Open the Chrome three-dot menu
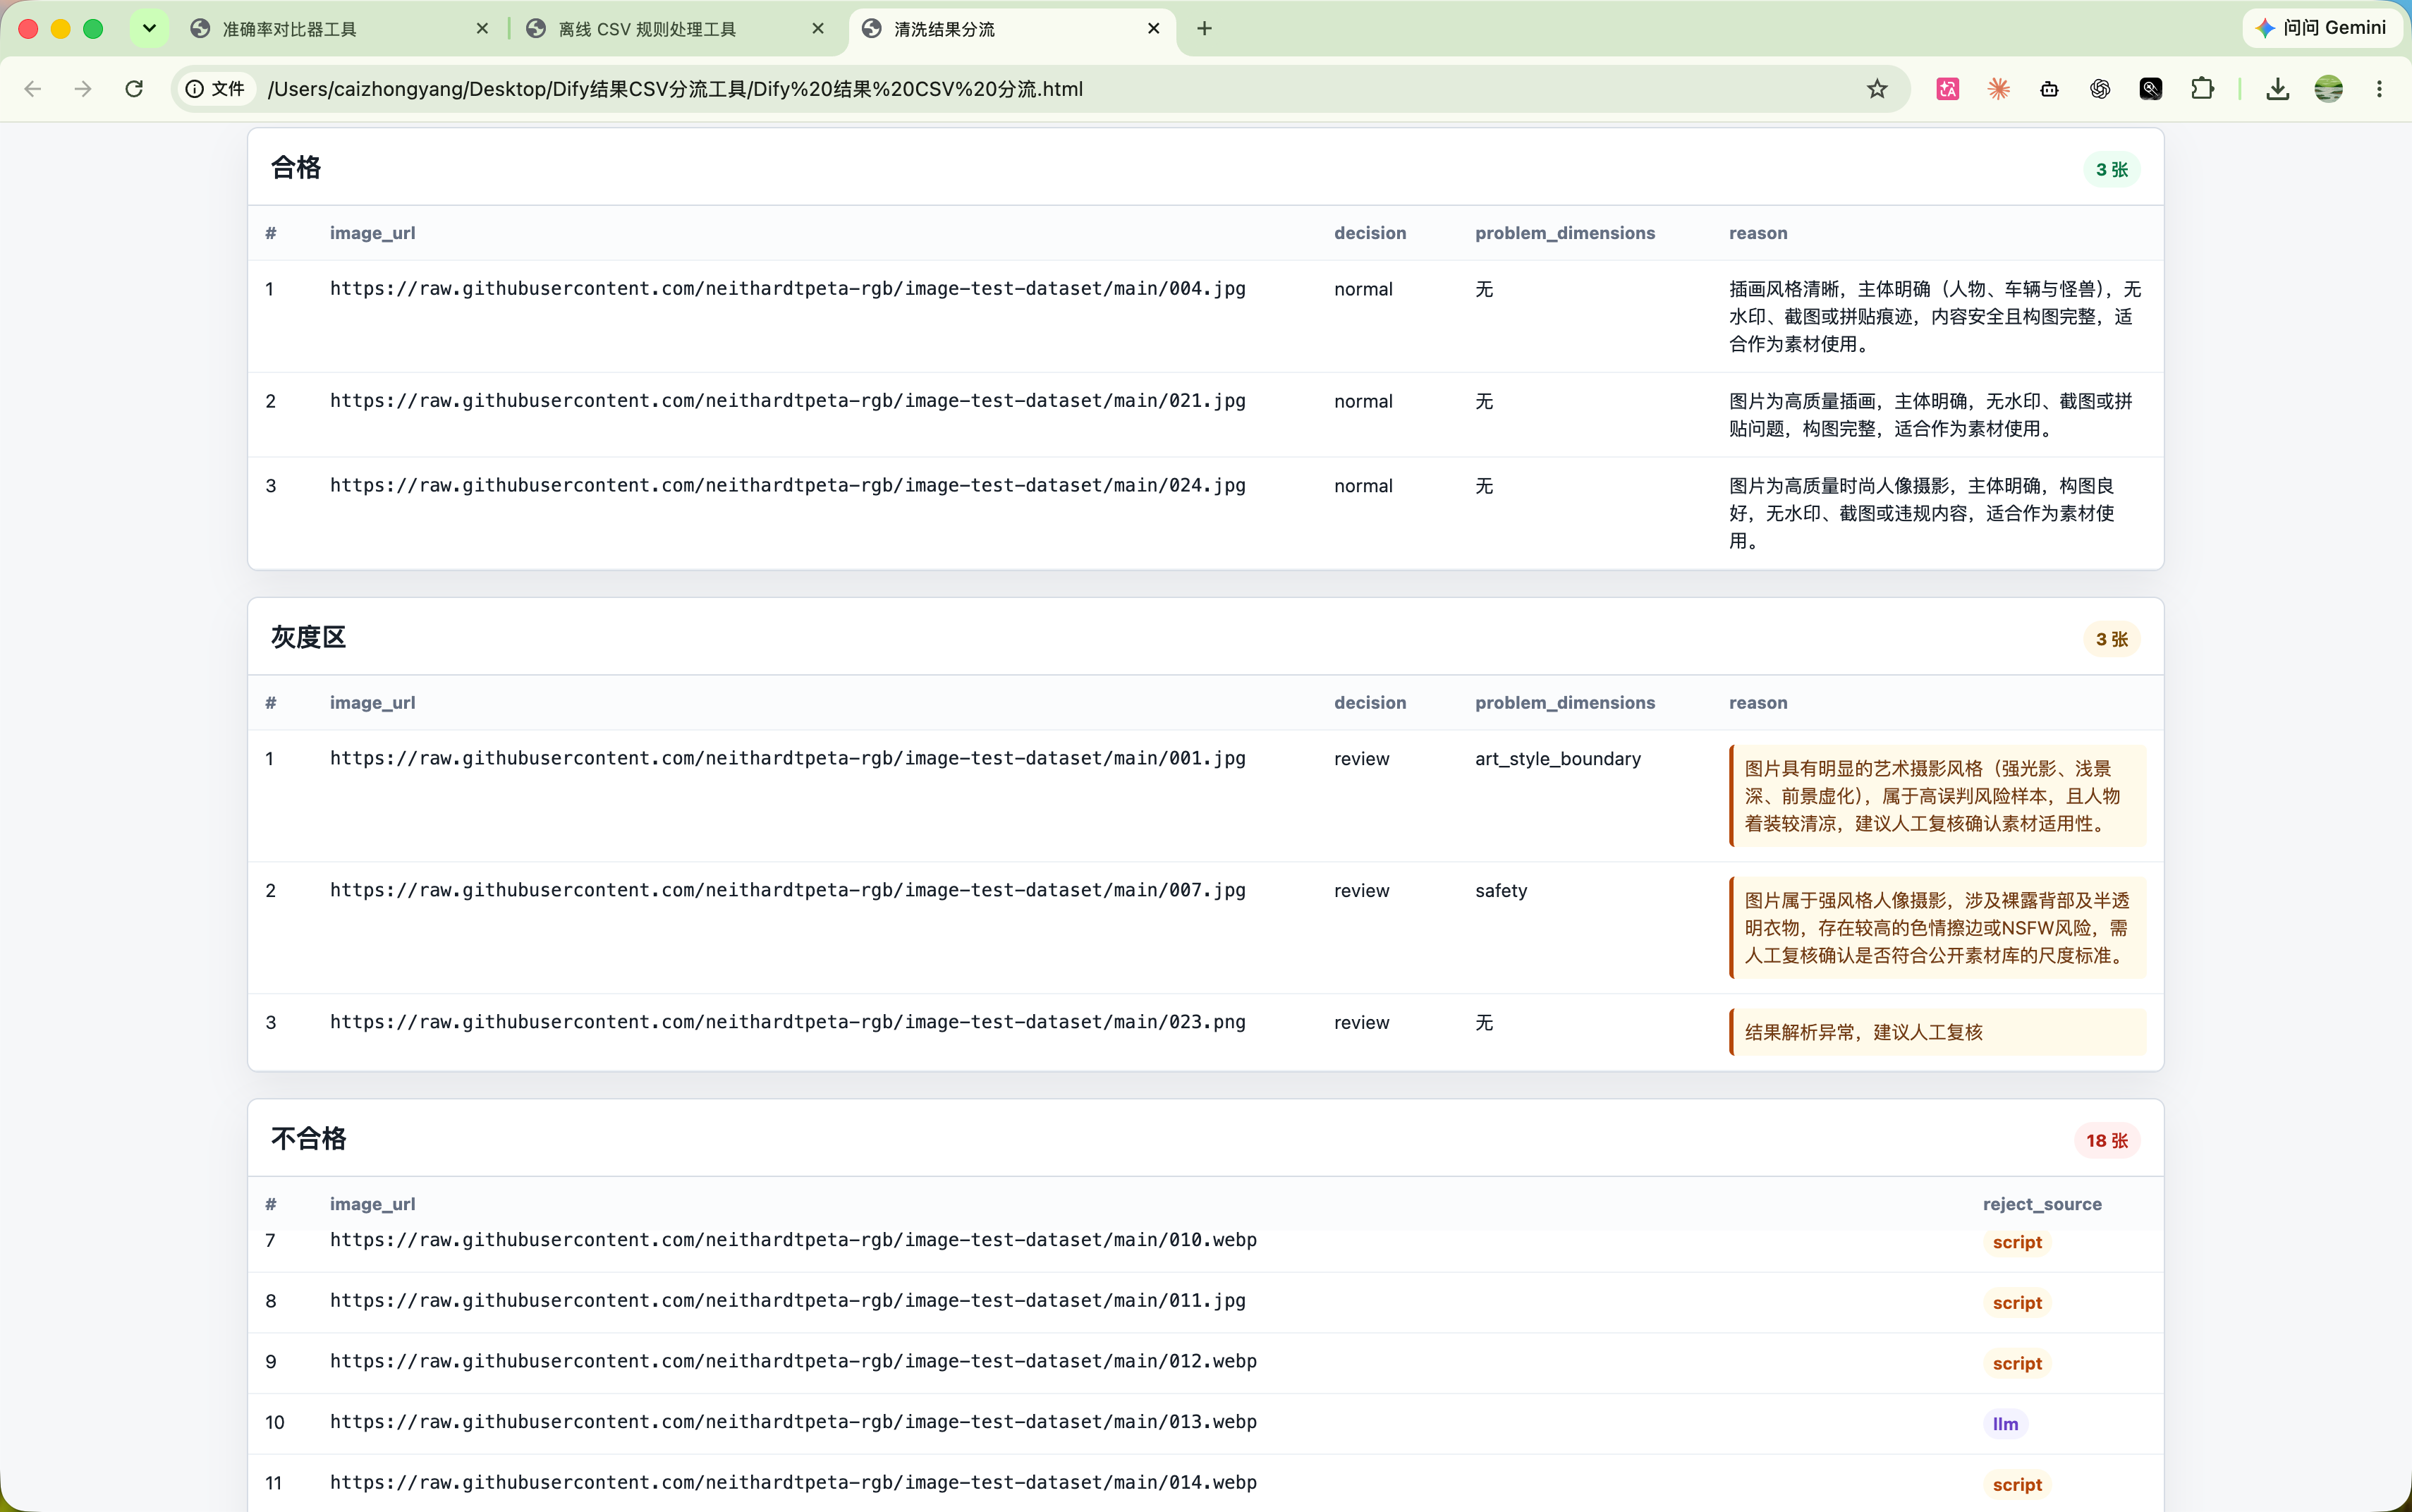This screenshot has height=1512, width=2412. point(2379,89)
